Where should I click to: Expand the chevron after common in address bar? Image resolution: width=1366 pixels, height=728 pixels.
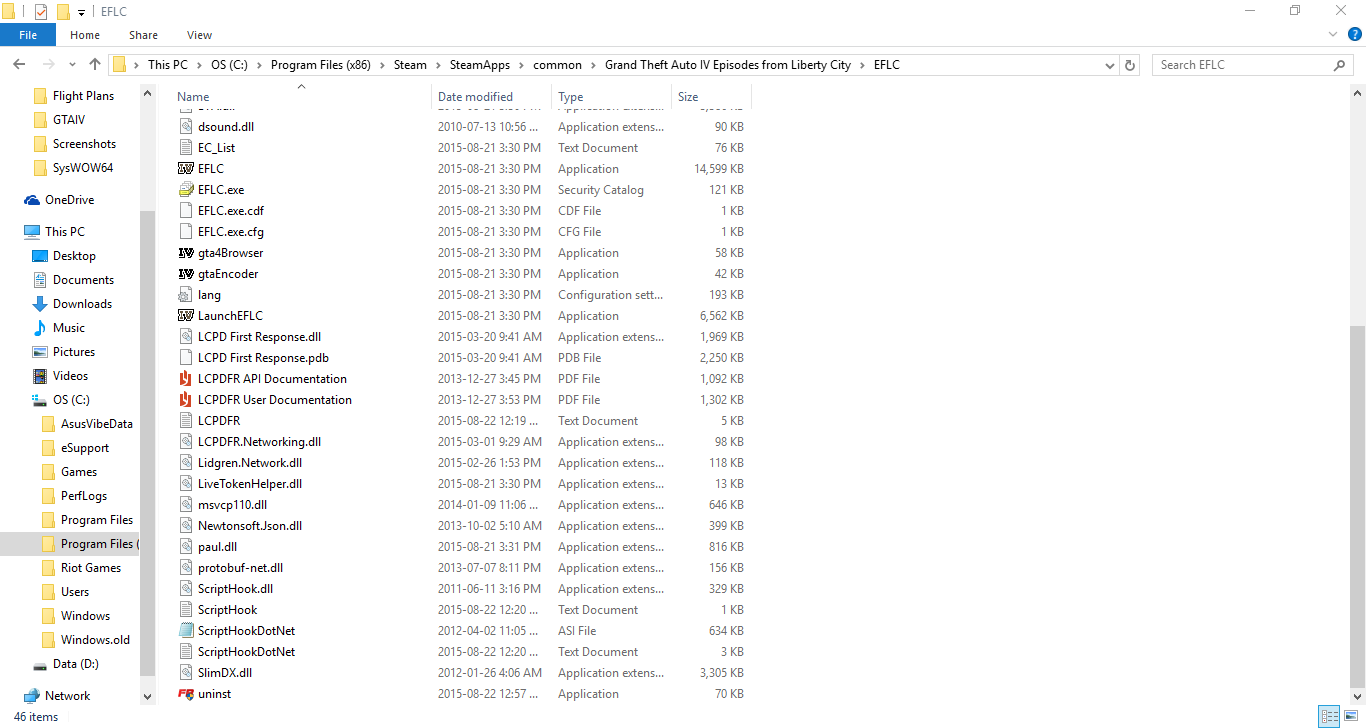(593, 65)
